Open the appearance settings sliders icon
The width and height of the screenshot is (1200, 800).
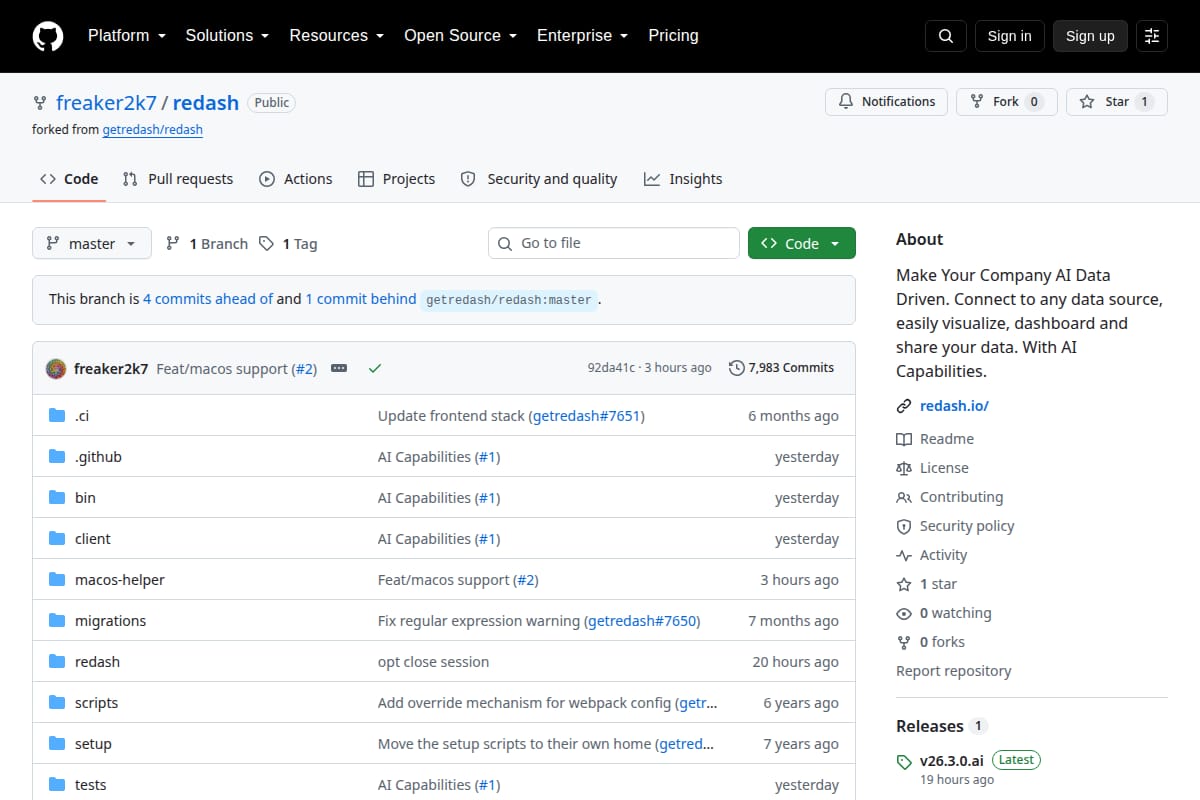point(1152,36)
